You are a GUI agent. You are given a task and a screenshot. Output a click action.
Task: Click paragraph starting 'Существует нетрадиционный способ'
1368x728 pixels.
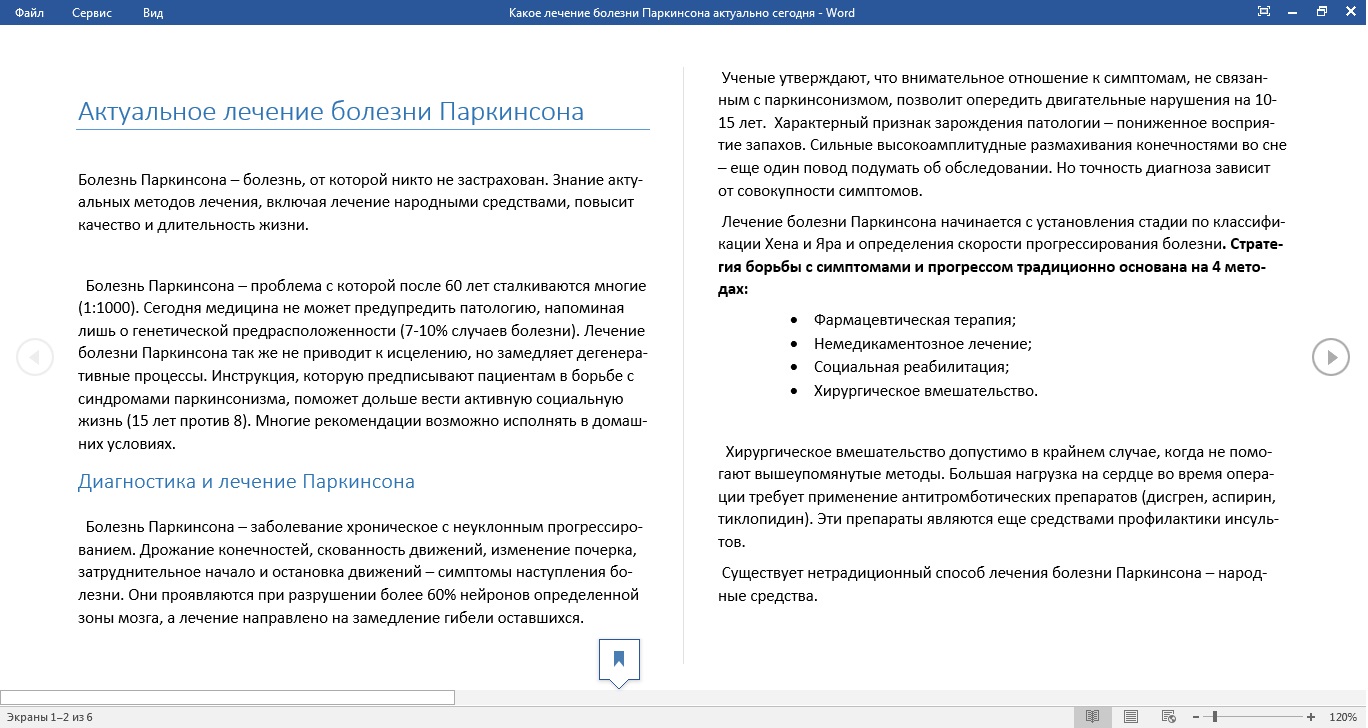993,585
